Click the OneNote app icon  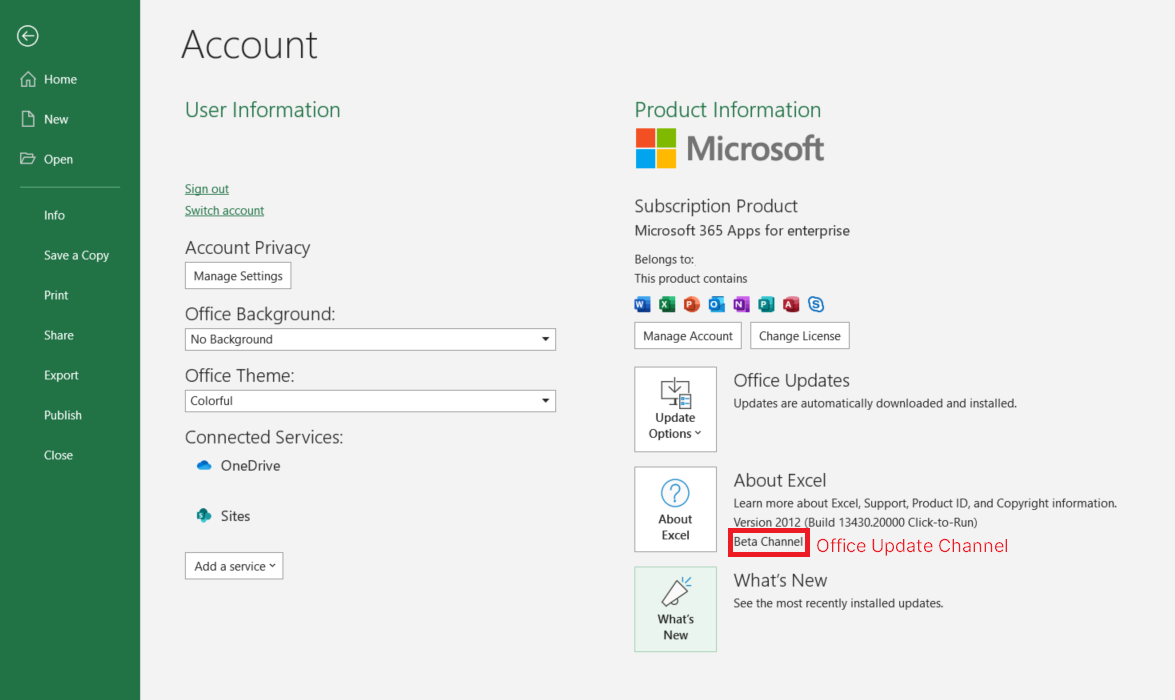point(741,304)
